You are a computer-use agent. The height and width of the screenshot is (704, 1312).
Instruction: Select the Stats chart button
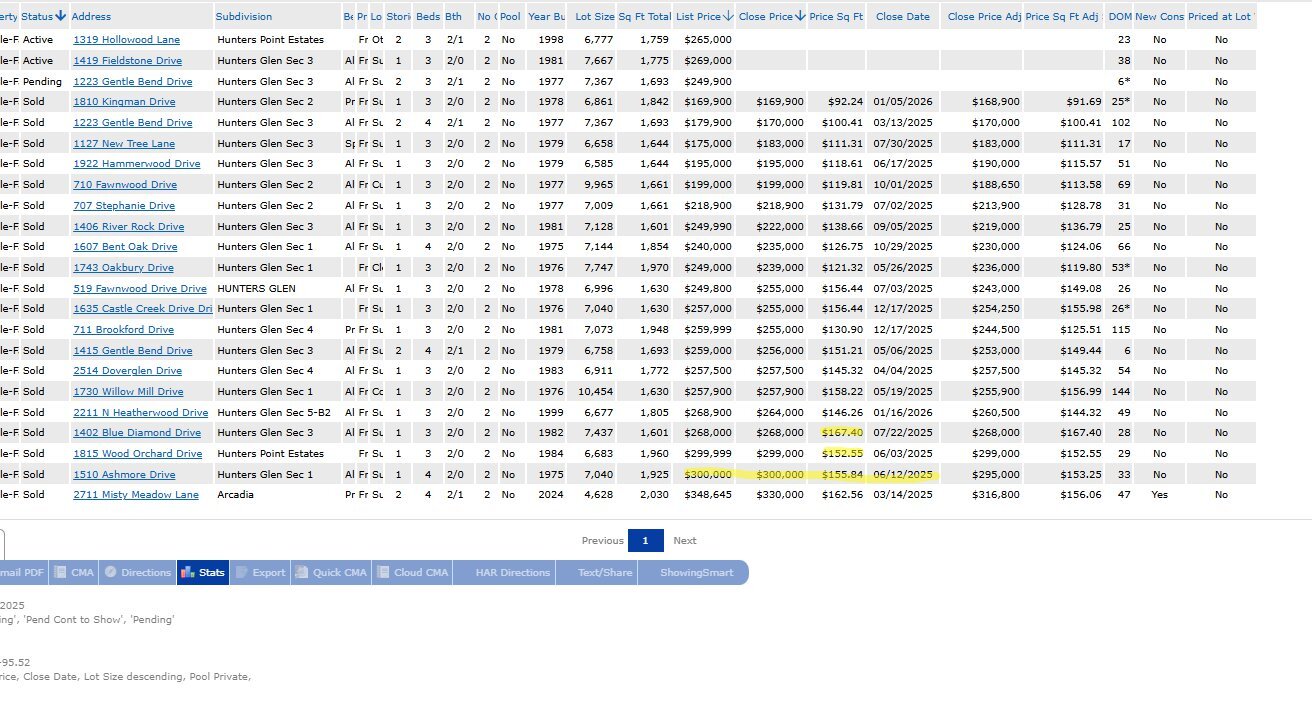click(203, 573)
